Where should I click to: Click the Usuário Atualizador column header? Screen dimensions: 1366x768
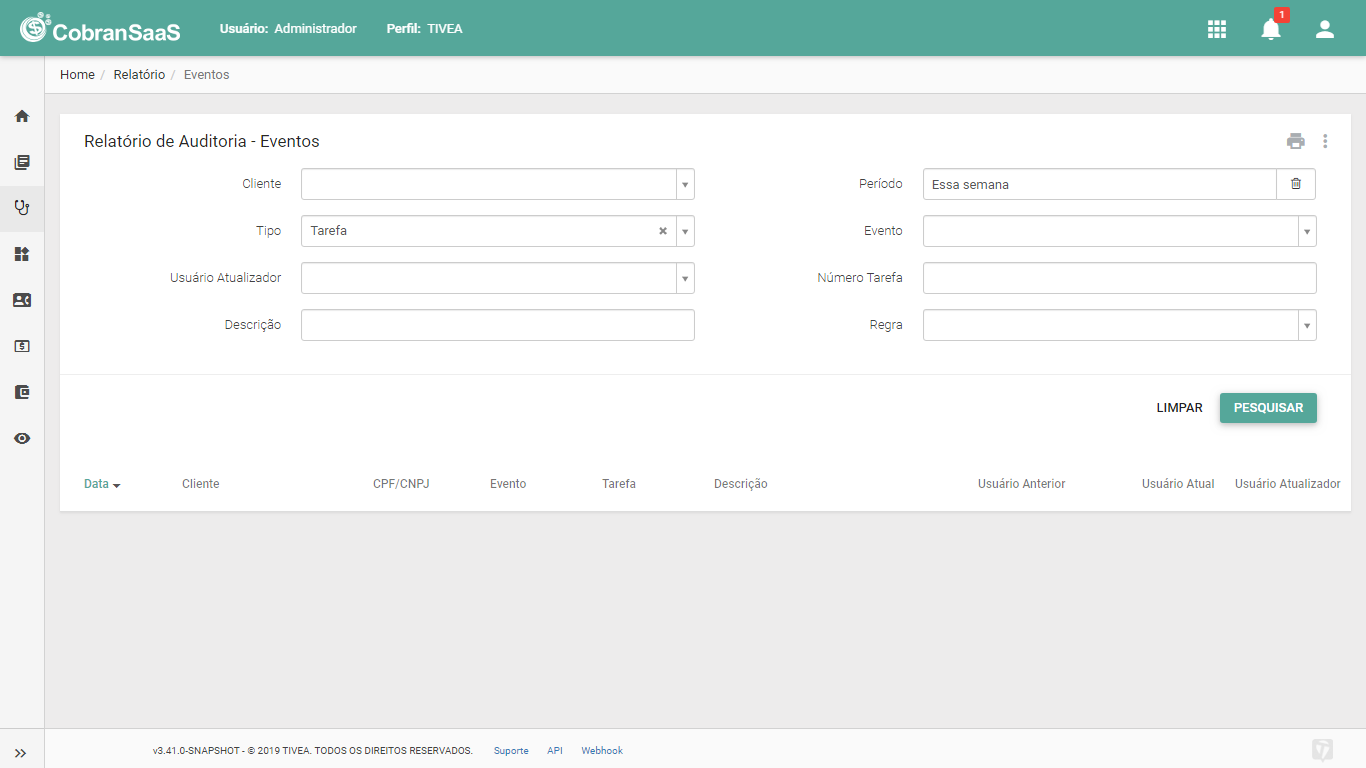tap(1288, 484)
